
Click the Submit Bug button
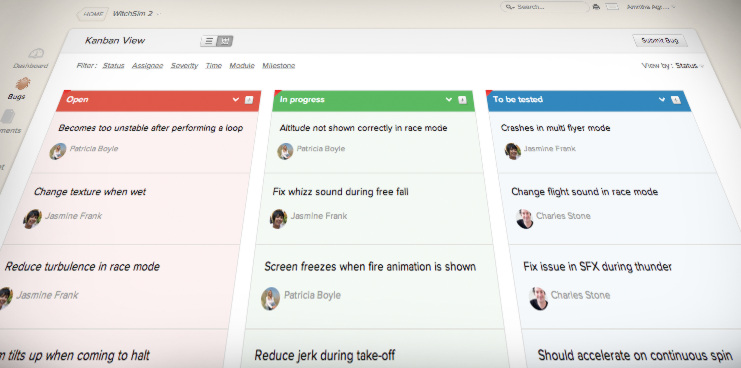(660, 41)
